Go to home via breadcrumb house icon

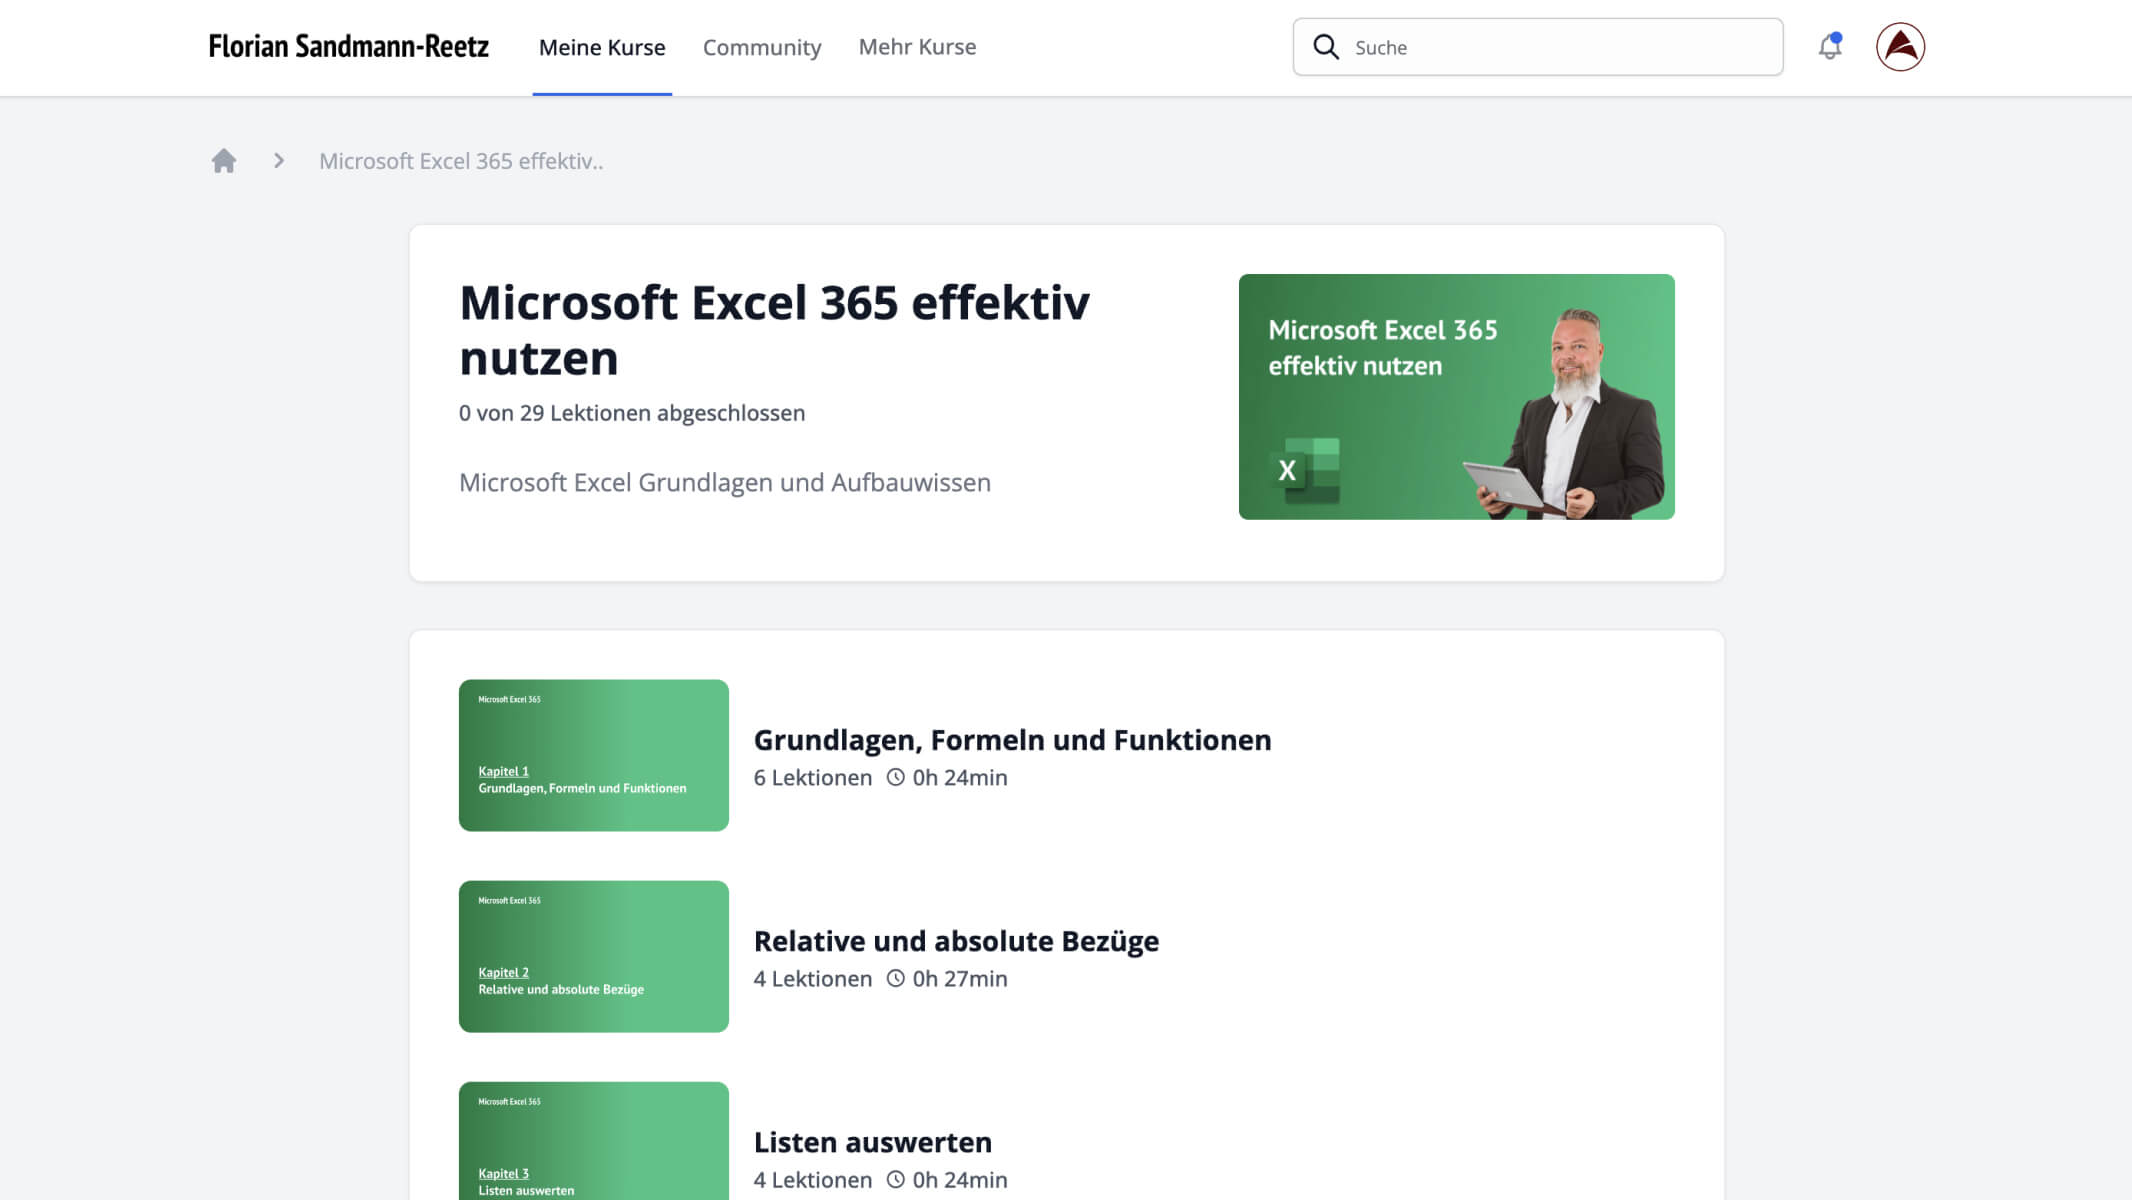[x=224, y=161]
